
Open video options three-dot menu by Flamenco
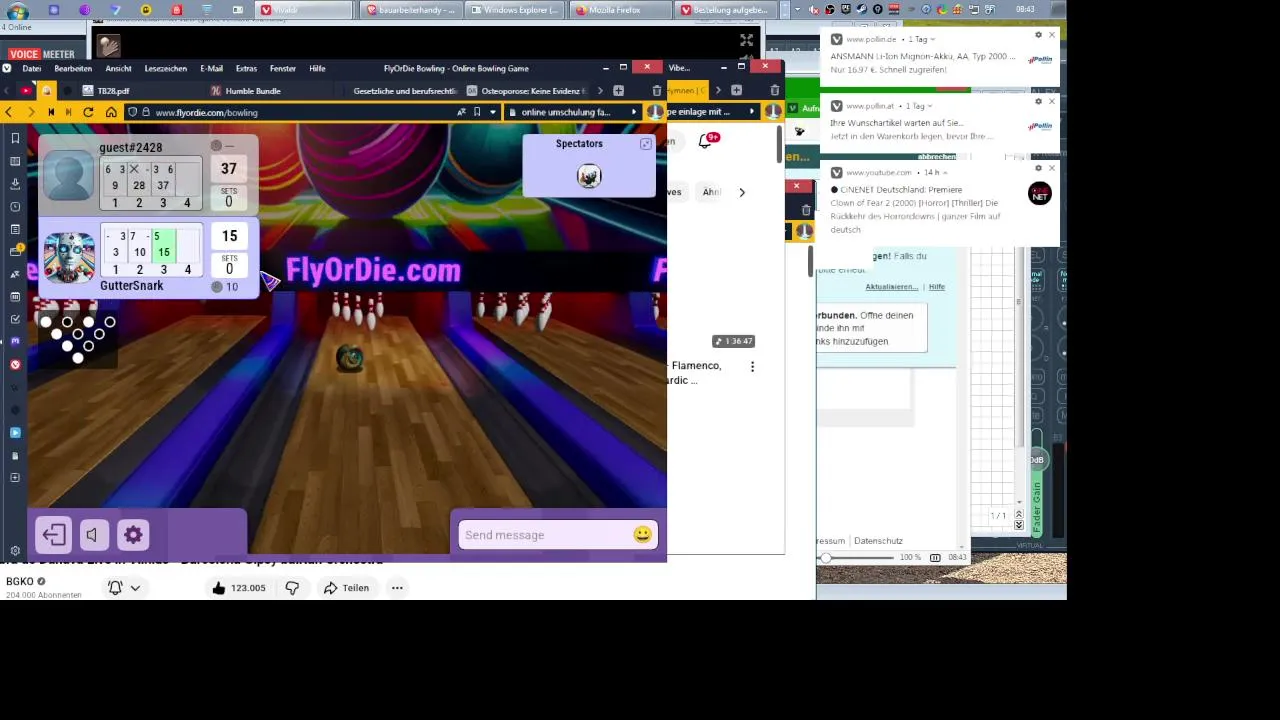pos(752,367)
